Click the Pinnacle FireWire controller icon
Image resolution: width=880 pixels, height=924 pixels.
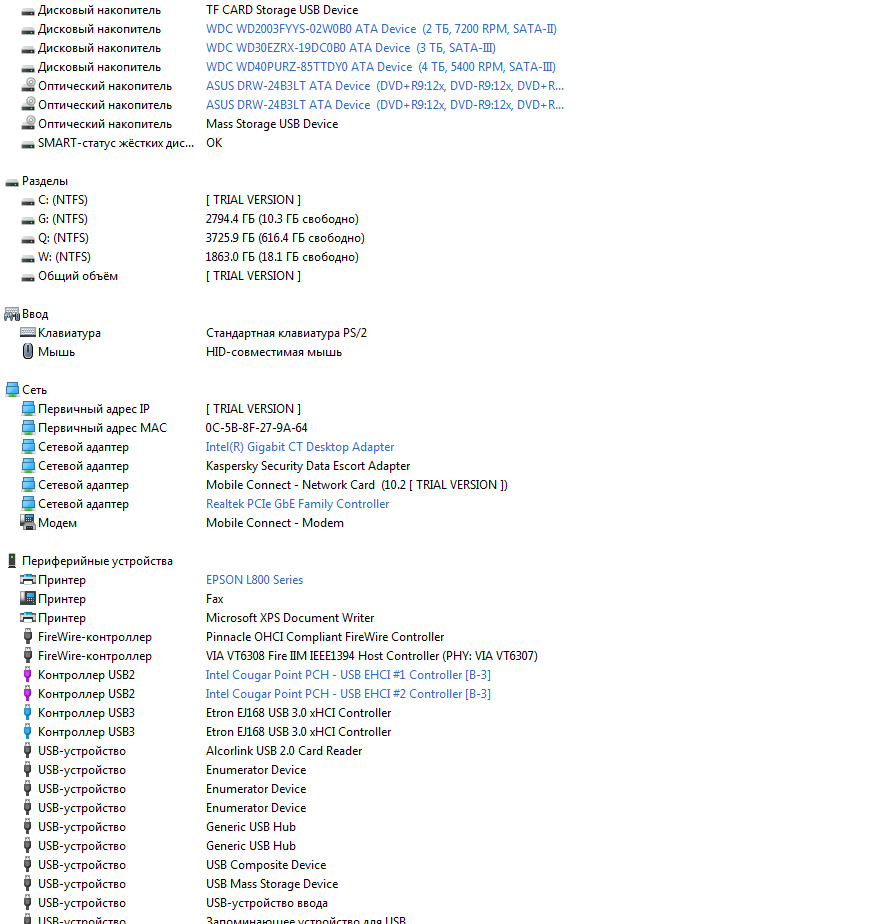tap(28, 636)
